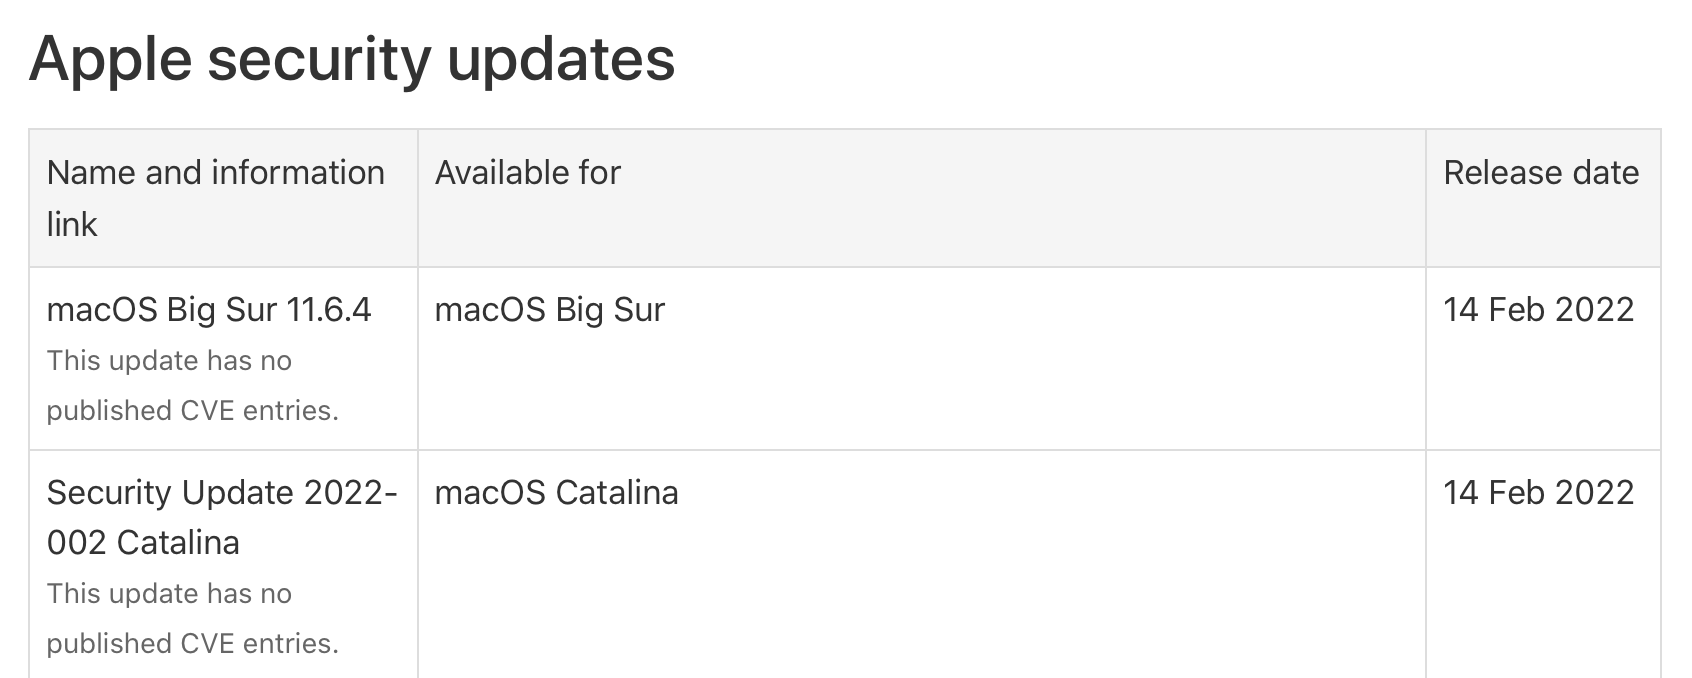Click the "Available for" column header
This screenshot has height=678, width=1692.
(x=528, y=173)
